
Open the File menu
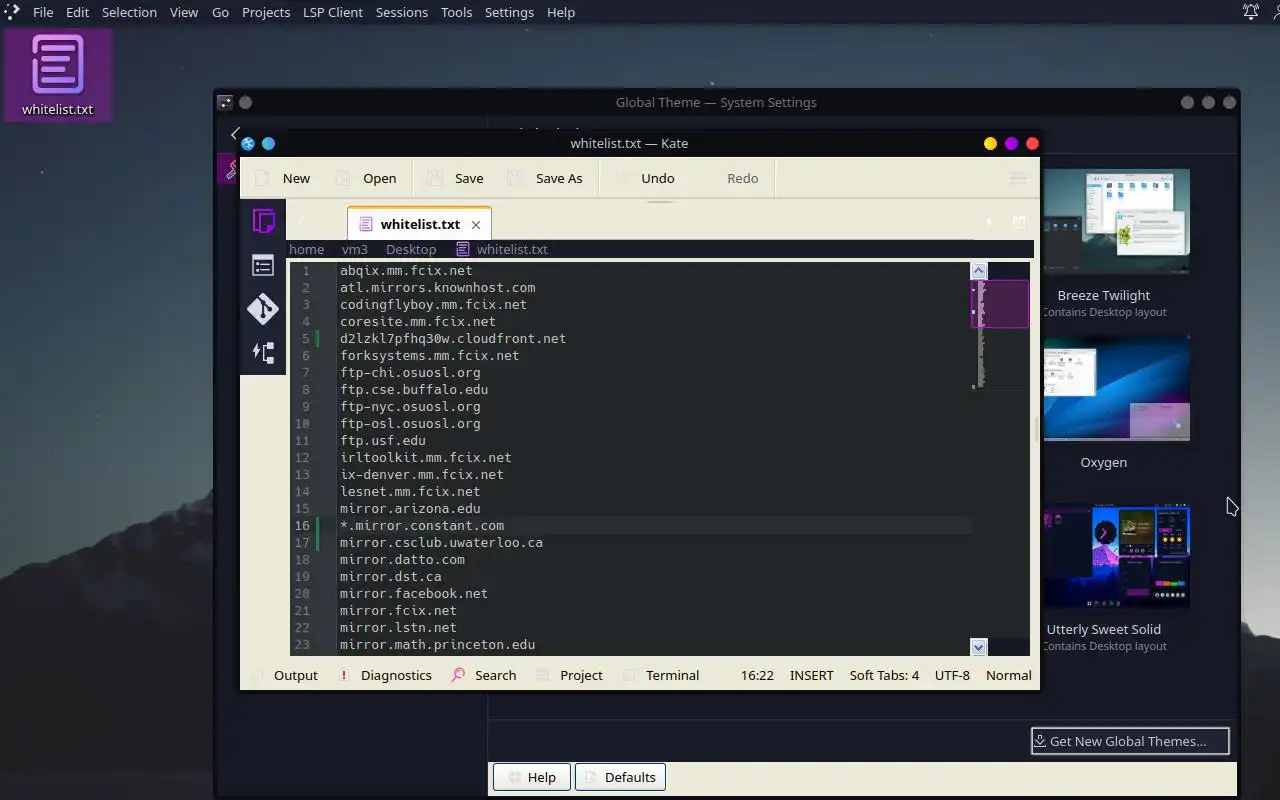pyautogui.click(x=43, y=12)
